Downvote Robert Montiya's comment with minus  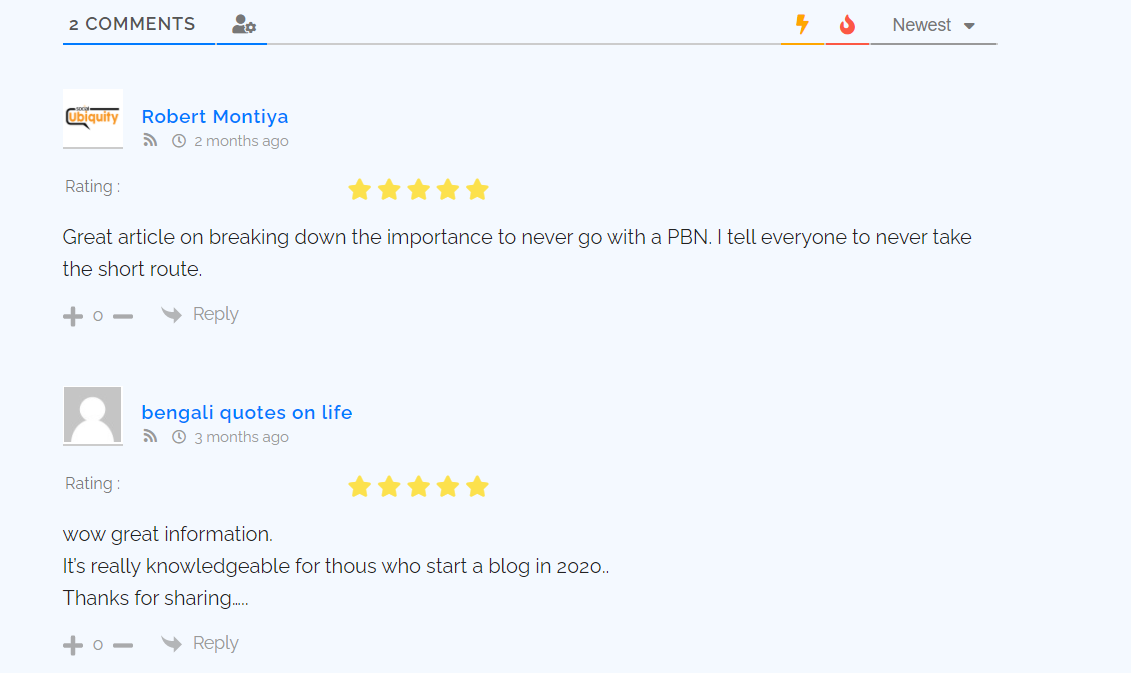123,316
